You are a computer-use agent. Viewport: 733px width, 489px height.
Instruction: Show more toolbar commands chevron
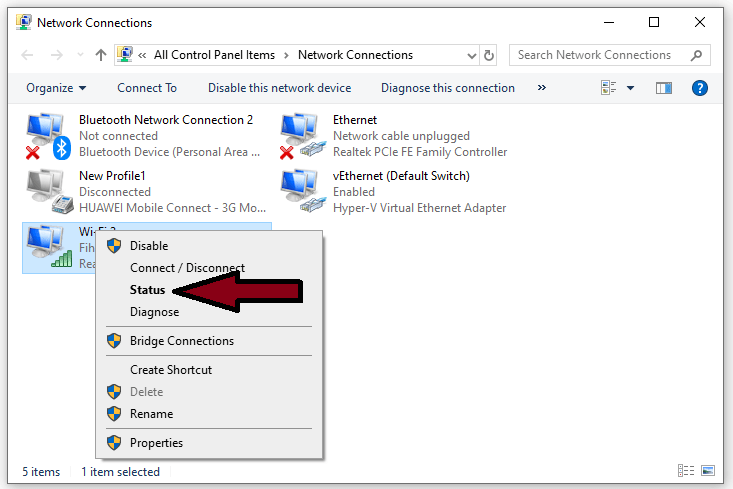coord(542,88)
